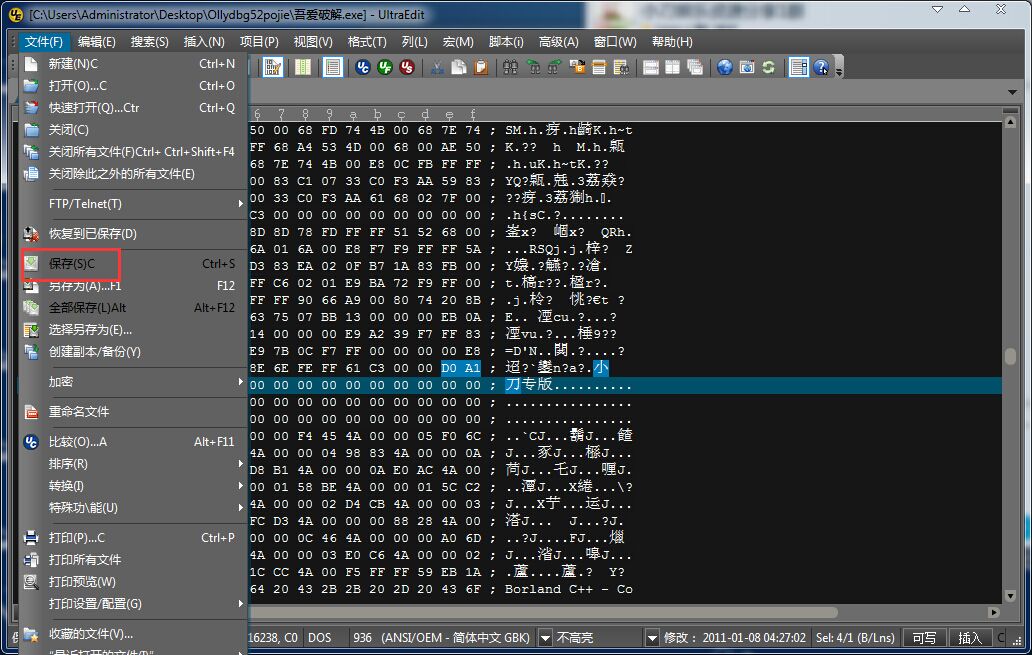Toggle hex edit mode toolbar icon

pos(272,67)
